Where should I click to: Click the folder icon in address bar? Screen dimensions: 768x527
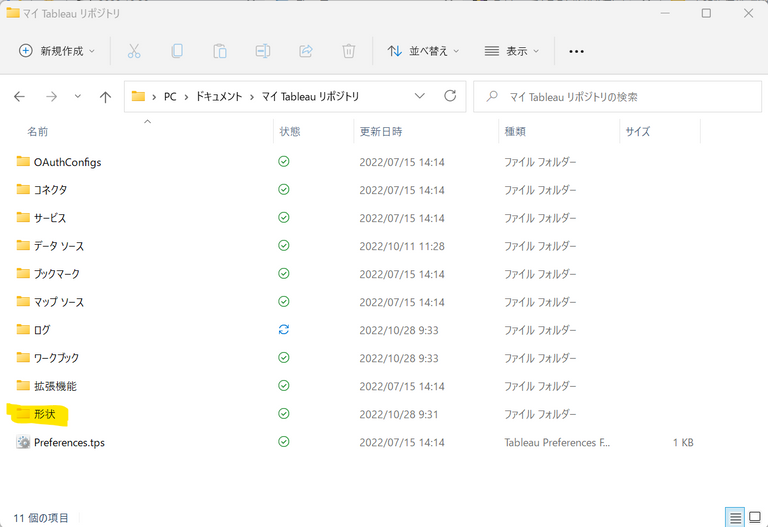click(x=139, y=96)
